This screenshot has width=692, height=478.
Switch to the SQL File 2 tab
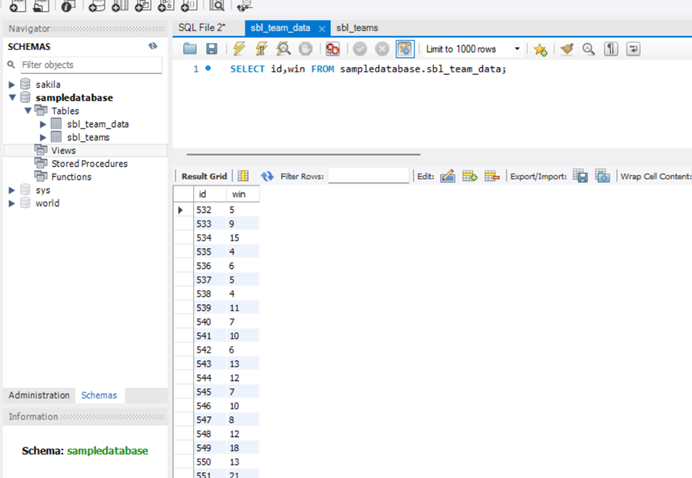coord(202,28)
